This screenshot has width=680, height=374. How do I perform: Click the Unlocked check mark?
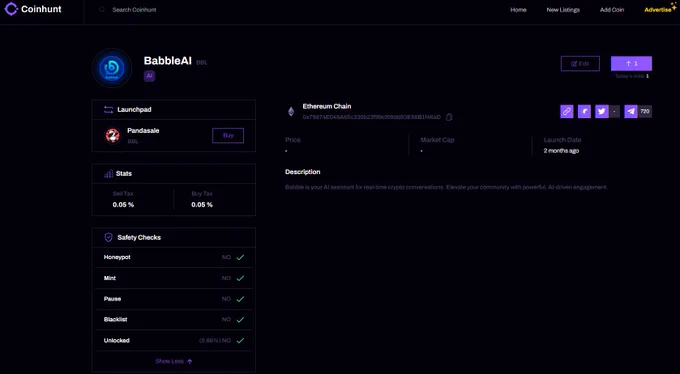[240, 341]
